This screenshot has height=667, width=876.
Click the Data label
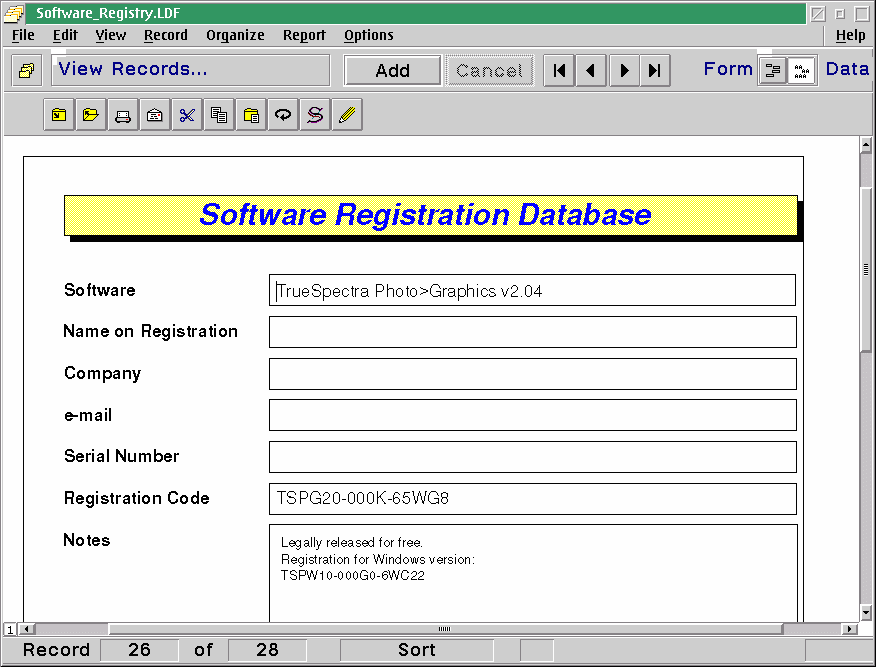[x=848, y=69]
